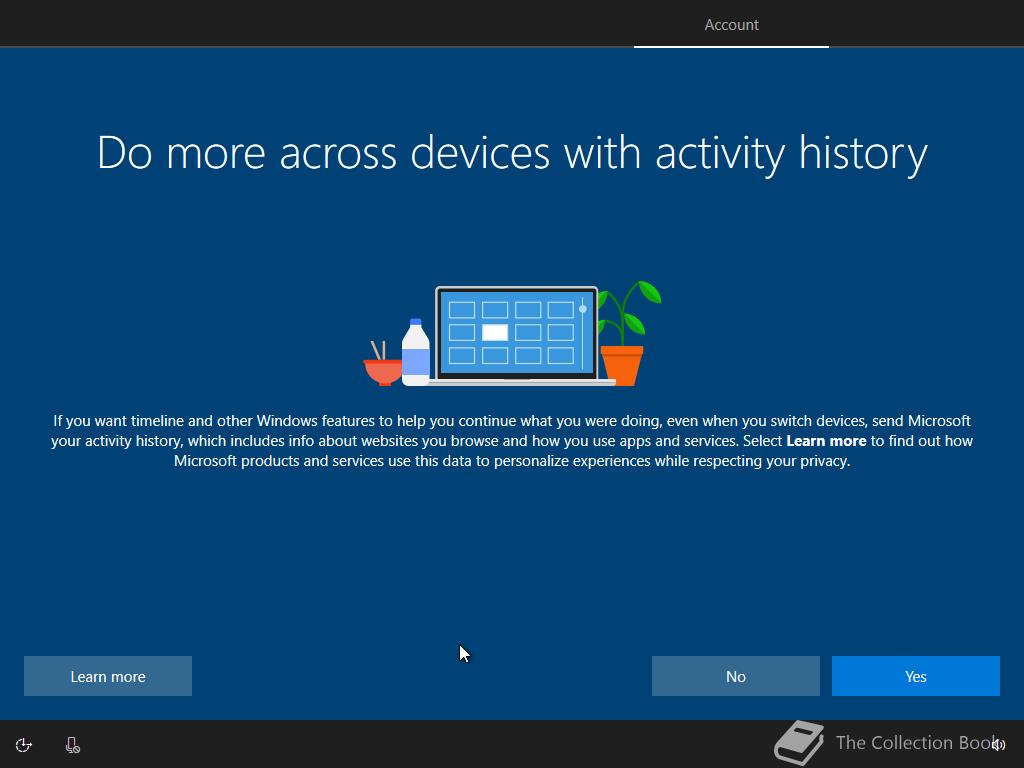The image size is (1024, 768).
Task: Click the Yes button
Action: point(915,676)
